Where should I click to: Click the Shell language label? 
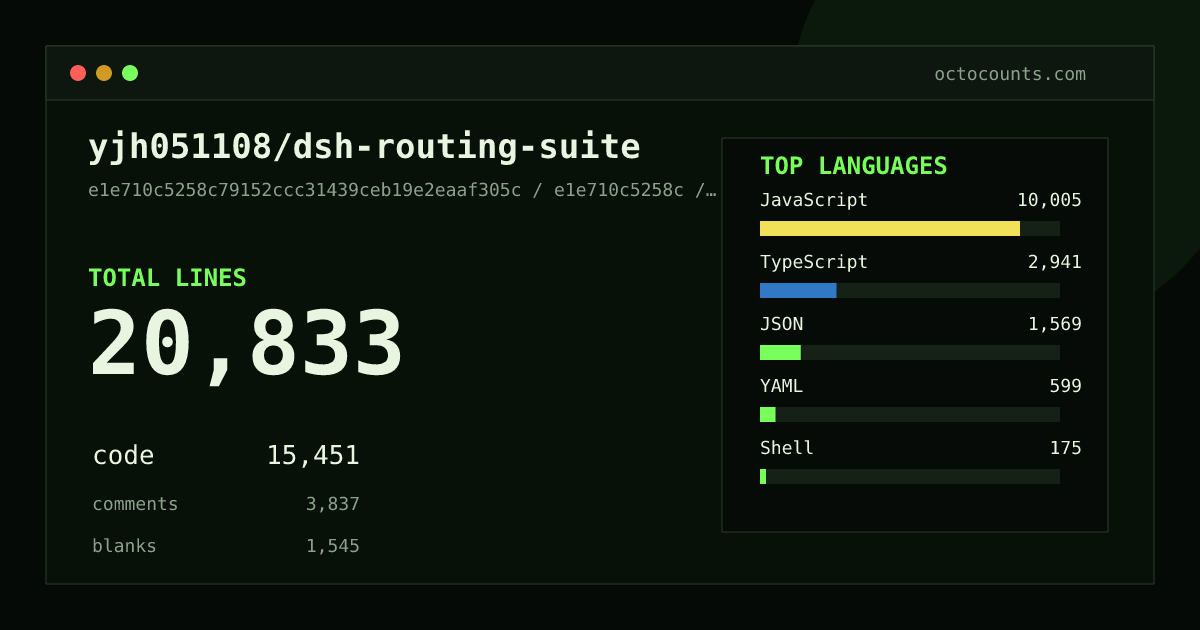pos(787,448)
